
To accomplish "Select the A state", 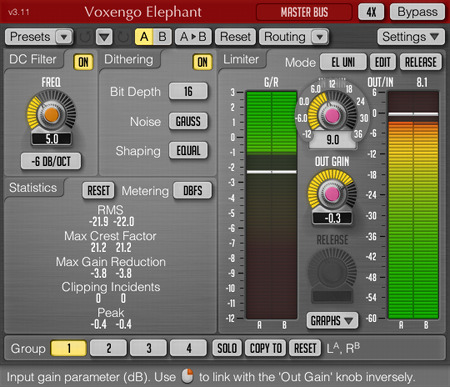I will coord(144,37).
